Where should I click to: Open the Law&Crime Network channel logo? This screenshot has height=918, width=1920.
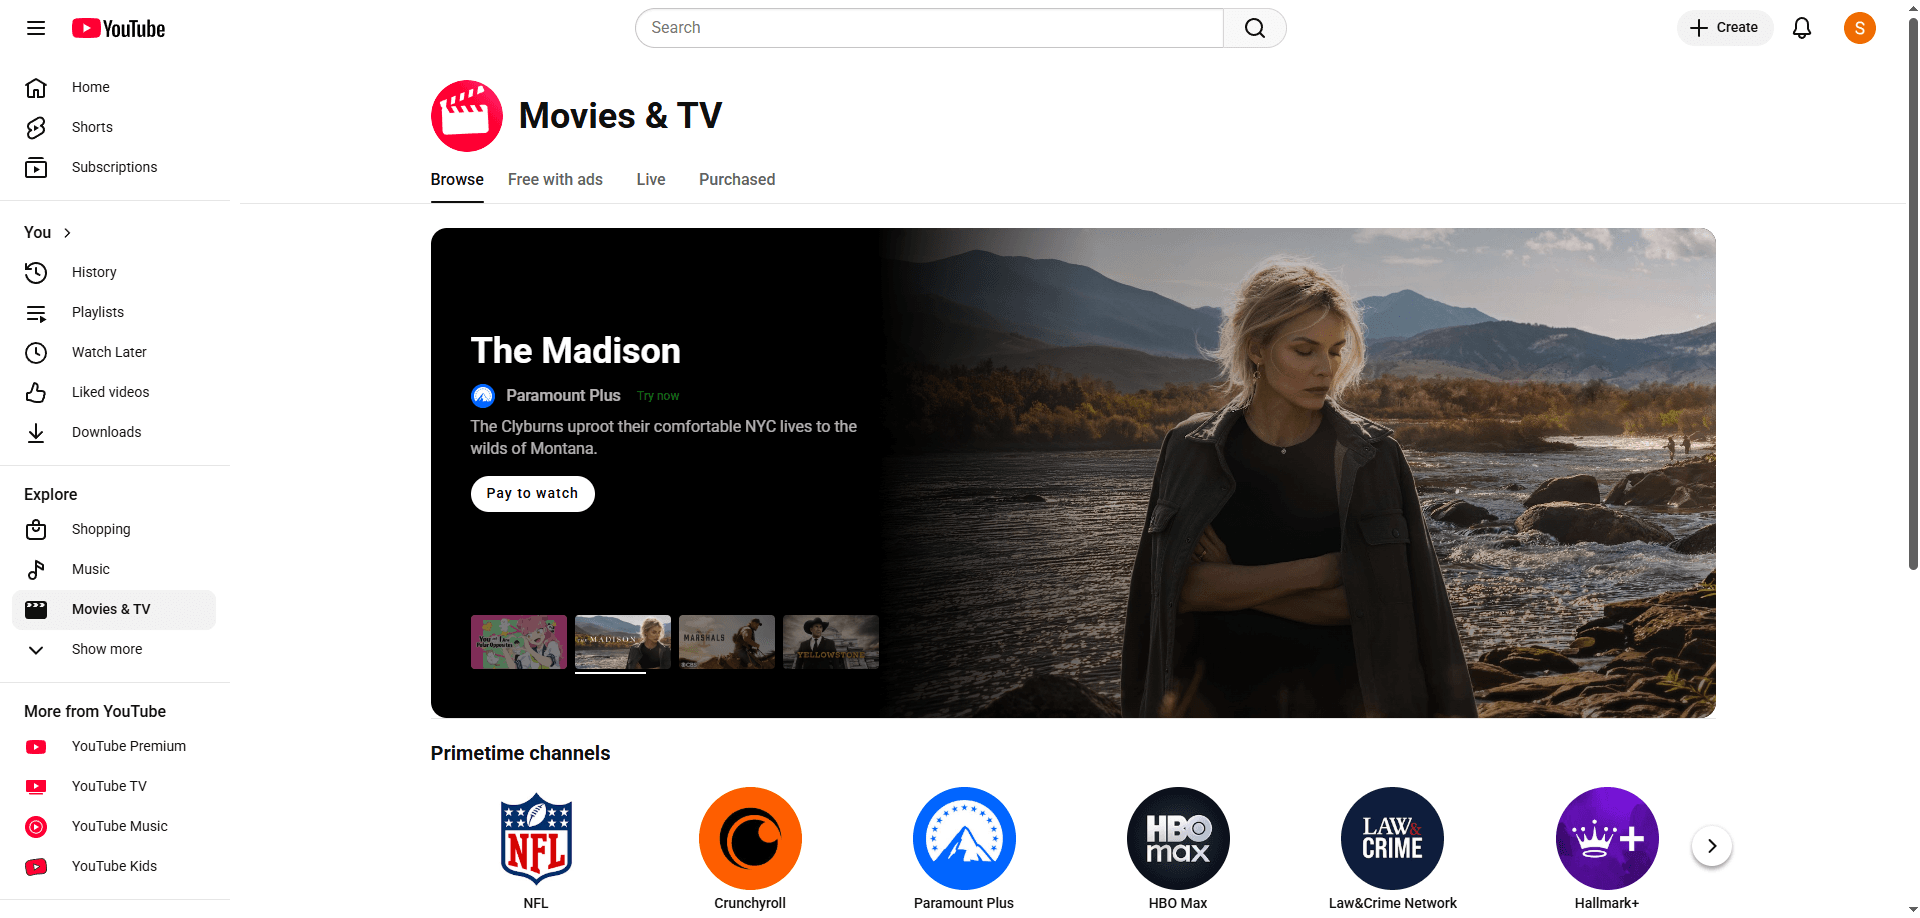(1392, 838)
